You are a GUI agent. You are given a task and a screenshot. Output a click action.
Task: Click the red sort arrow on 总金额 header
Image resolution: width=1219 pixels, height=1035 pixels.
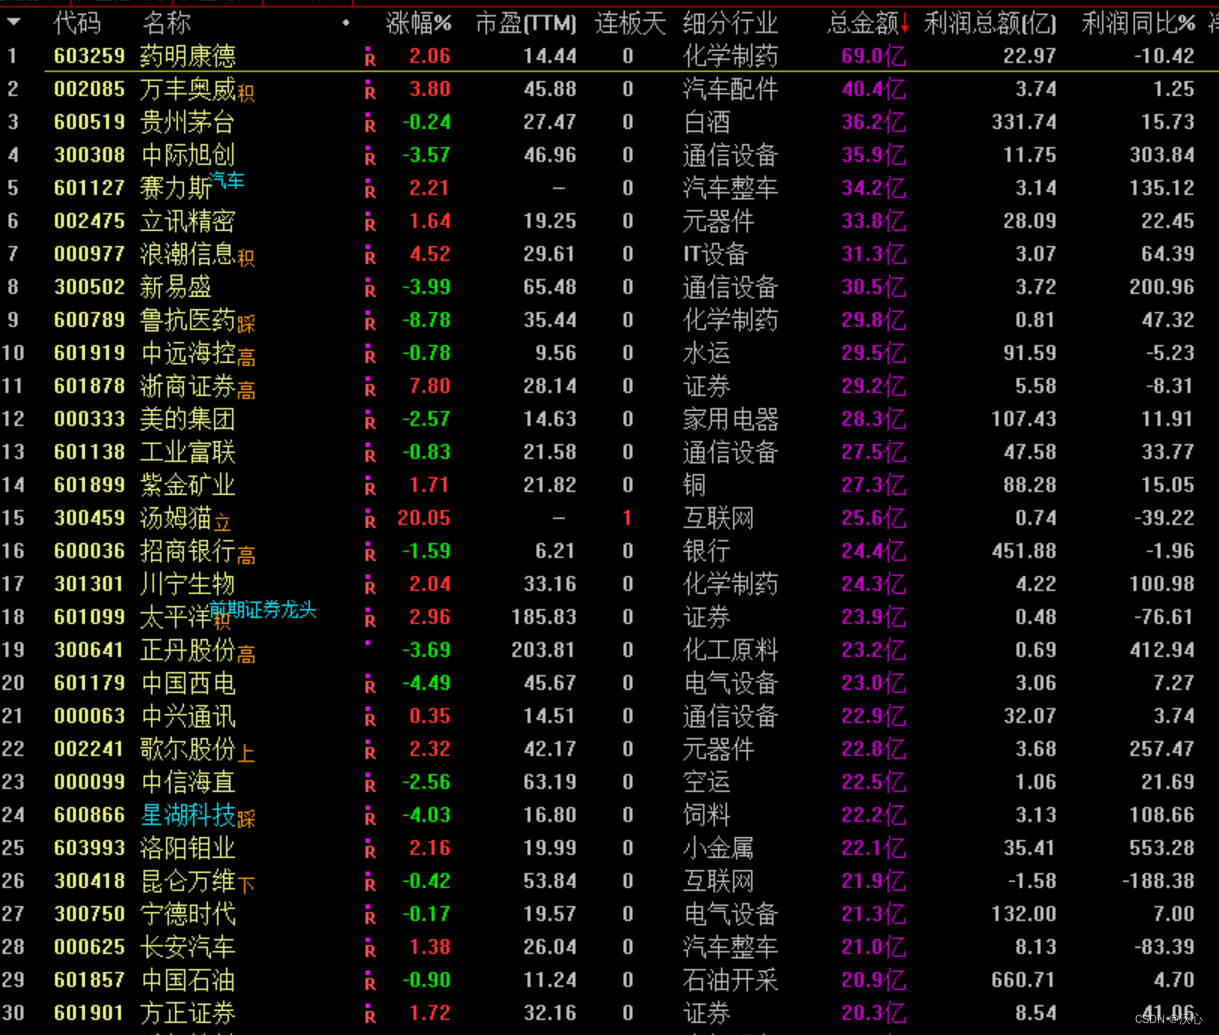[904, 24]
